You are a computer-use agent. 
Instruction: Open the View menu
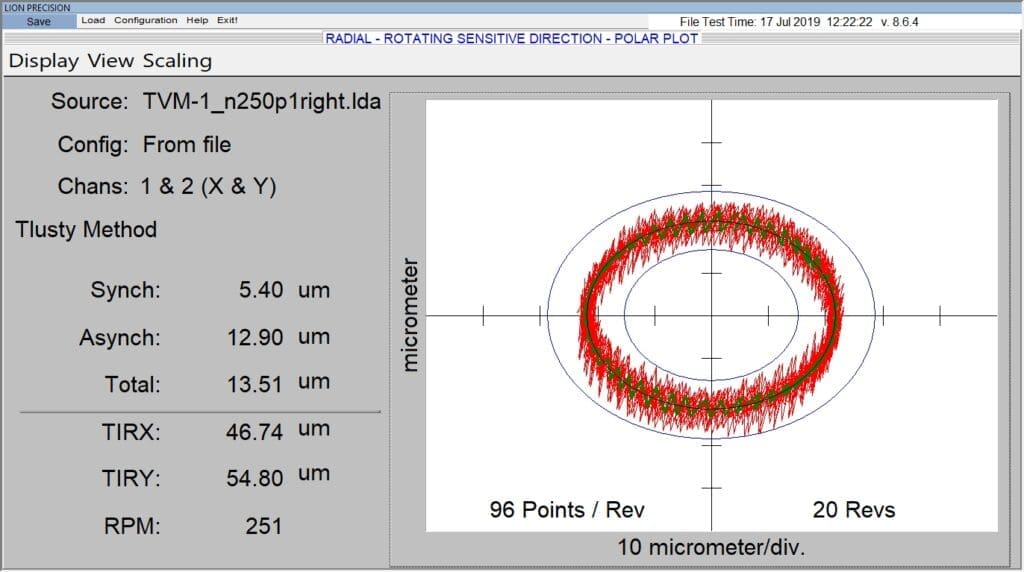click(112, 61)
